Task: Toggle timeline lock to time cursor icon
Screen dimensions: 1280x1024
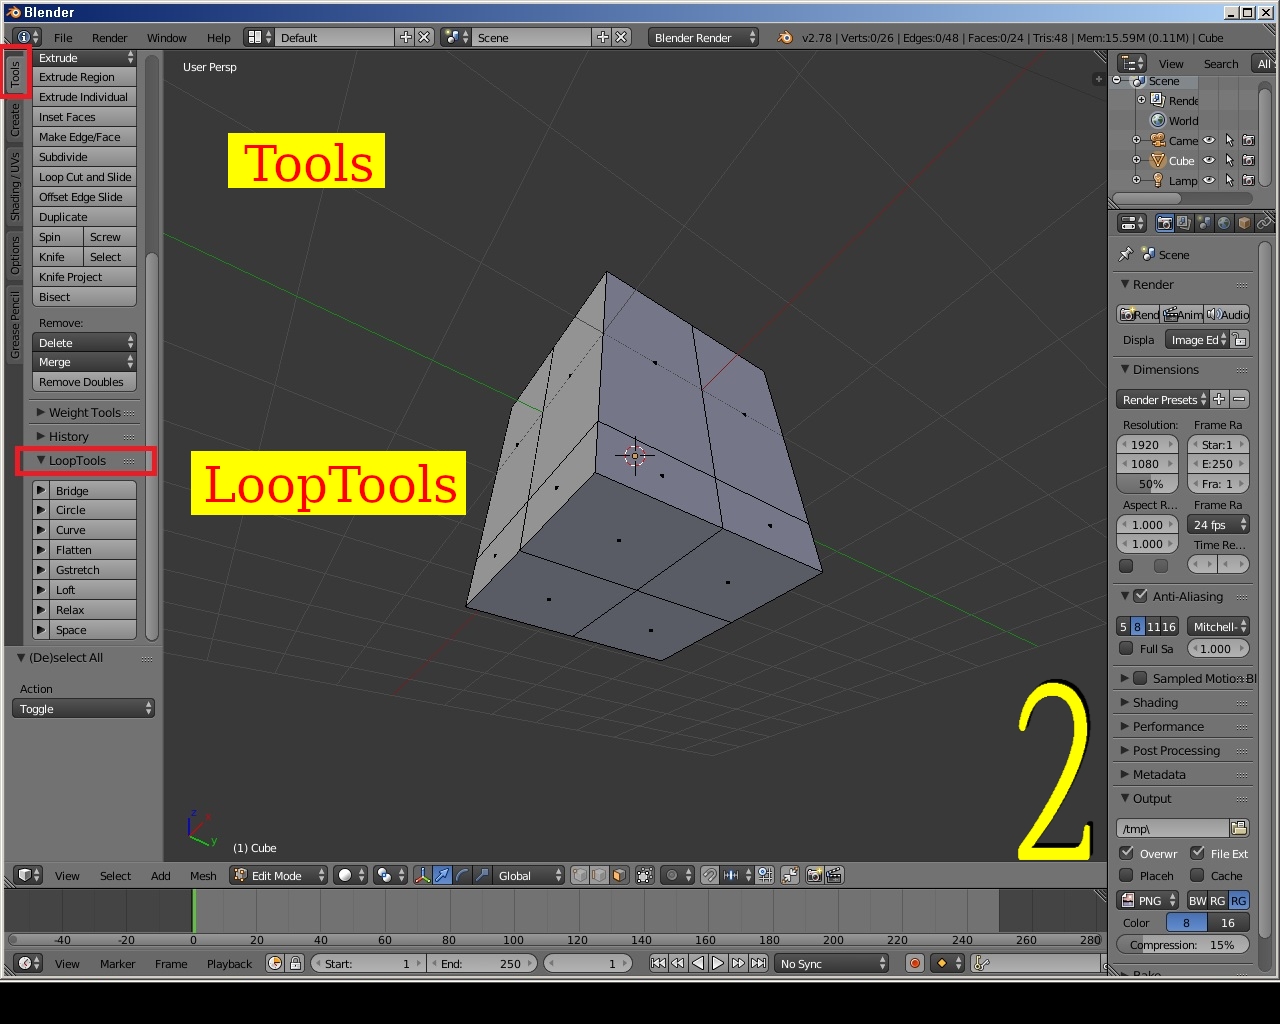Action: point(295,963)
